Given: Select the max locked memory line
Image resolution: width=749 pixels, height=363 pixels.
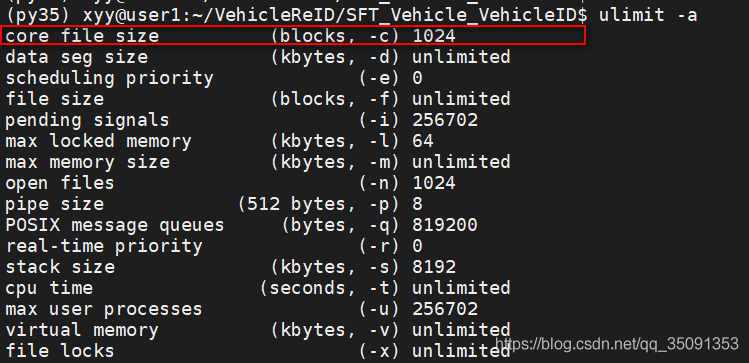Looking at the screenshot, I should pos(219,141).
